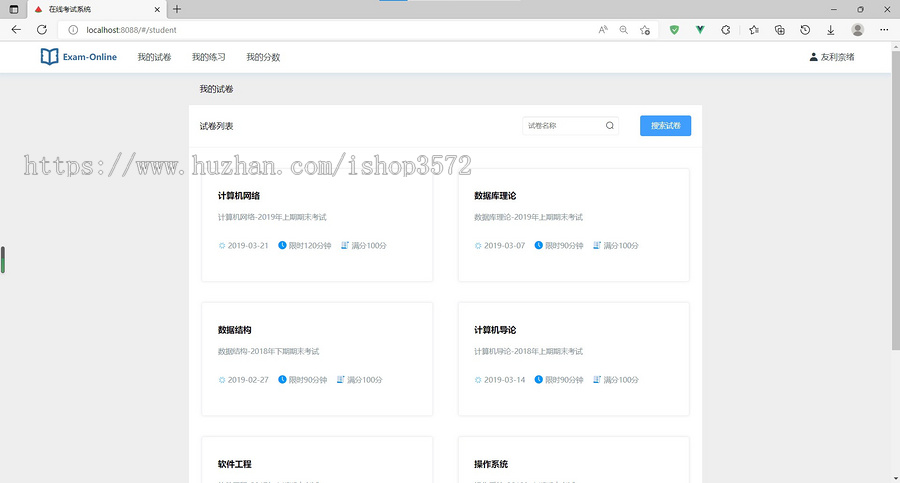Click the 搜索试卷 button

[x=665, y=126]
